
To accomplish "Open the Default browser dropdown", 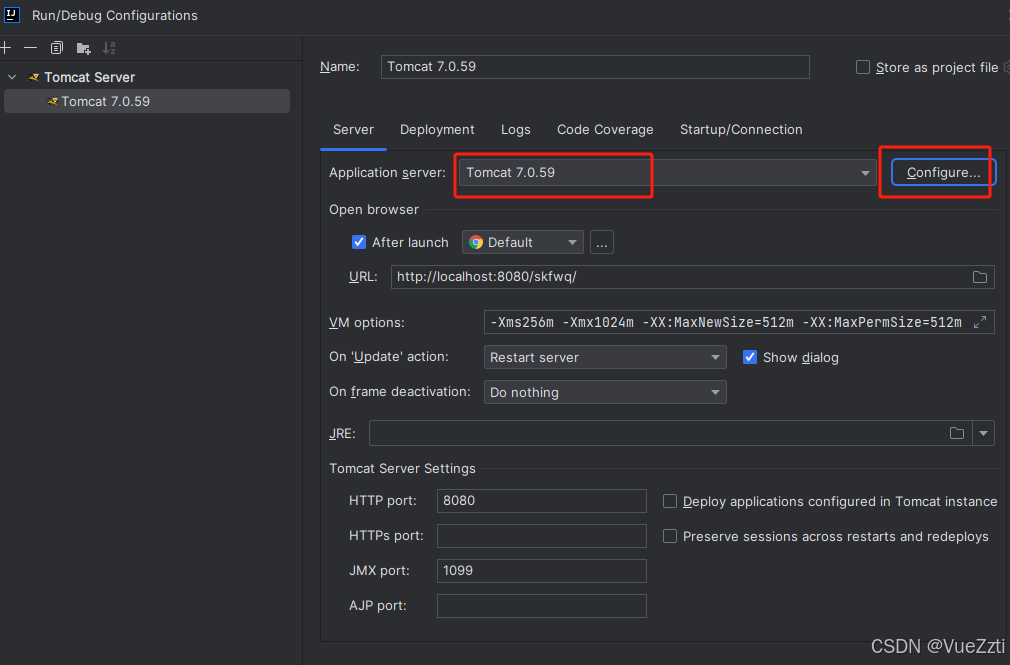I will click(522, 242).
